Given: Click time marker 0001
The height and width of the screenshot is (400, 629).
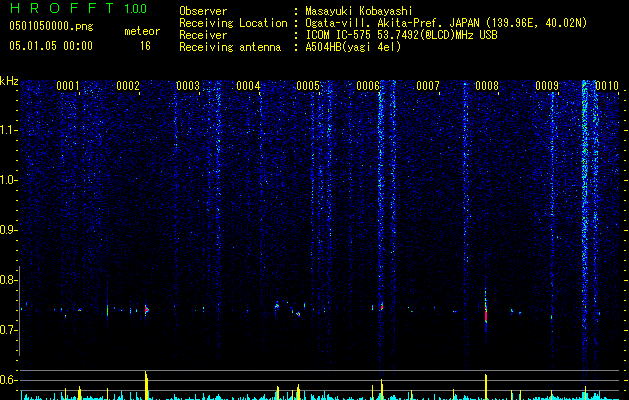Looking at the screenshot, I should pyautogui.click(x=67, y=86).
